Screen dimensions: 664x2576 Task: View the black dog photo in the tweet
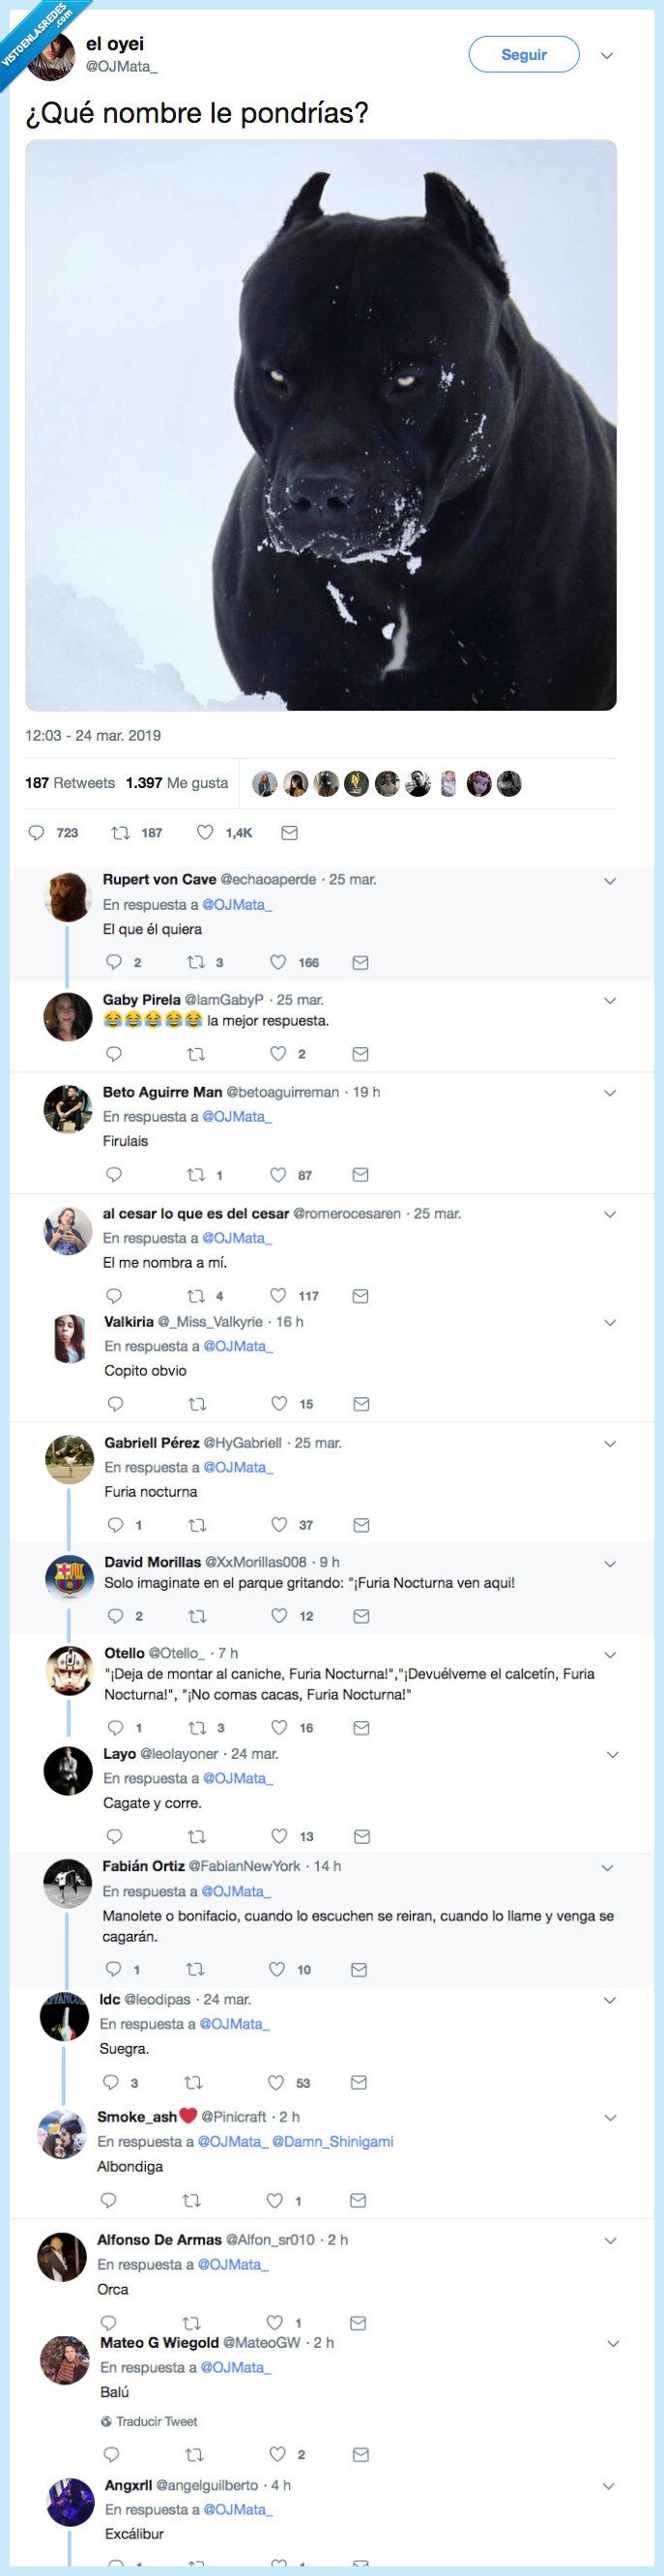coord(321,425)
